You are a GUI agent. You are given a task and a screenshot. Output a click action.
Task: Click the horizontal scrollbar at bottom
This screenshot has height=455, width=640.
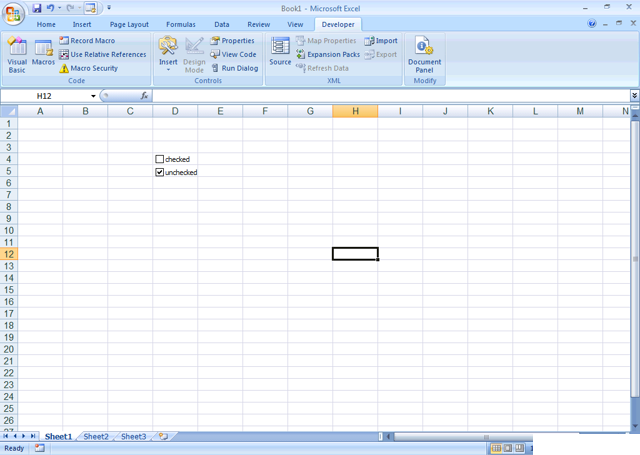(x=500, y=437)
